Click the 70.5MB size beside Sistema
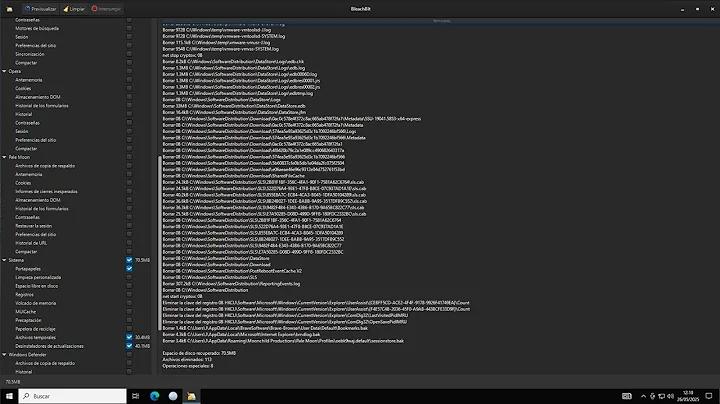Viewport: 720px width, 404px height. (142, 260)
